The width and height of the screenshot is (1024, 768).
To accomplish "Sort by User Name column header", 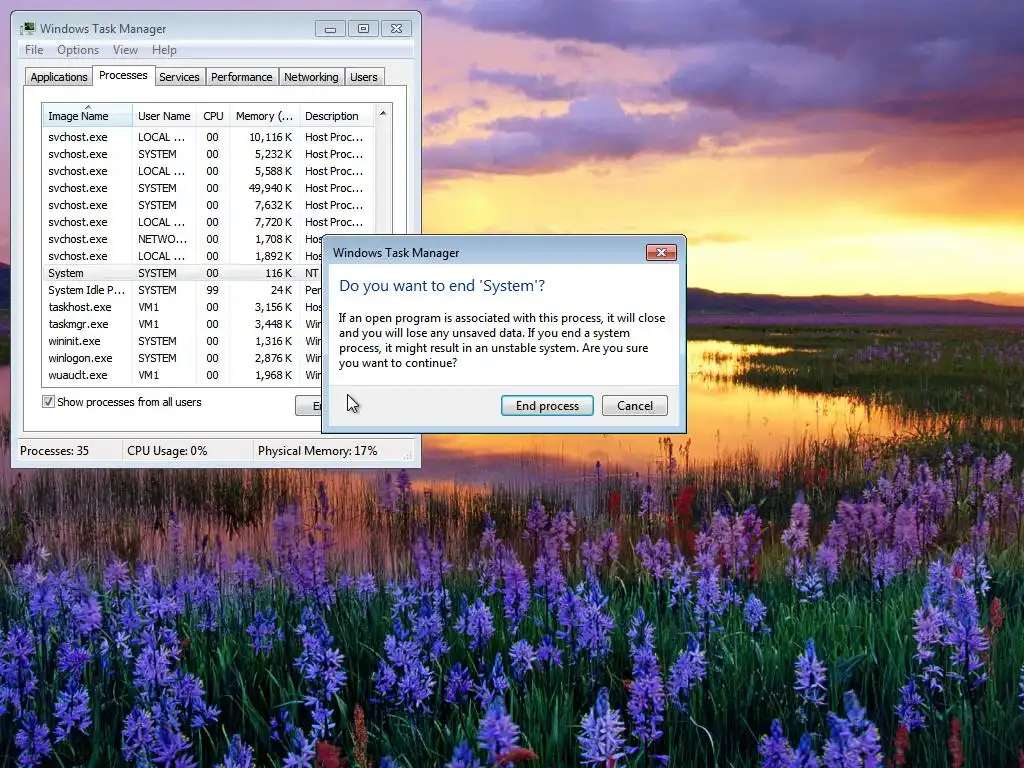I will click(x=164, y=116).
